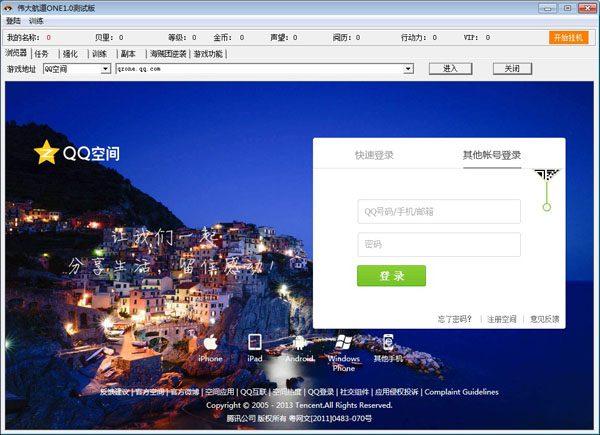Image resolution: width=600 pixels, height=435 pixels.
Task: Open the 应用侵权投诉 footer link
Action: 397,392
